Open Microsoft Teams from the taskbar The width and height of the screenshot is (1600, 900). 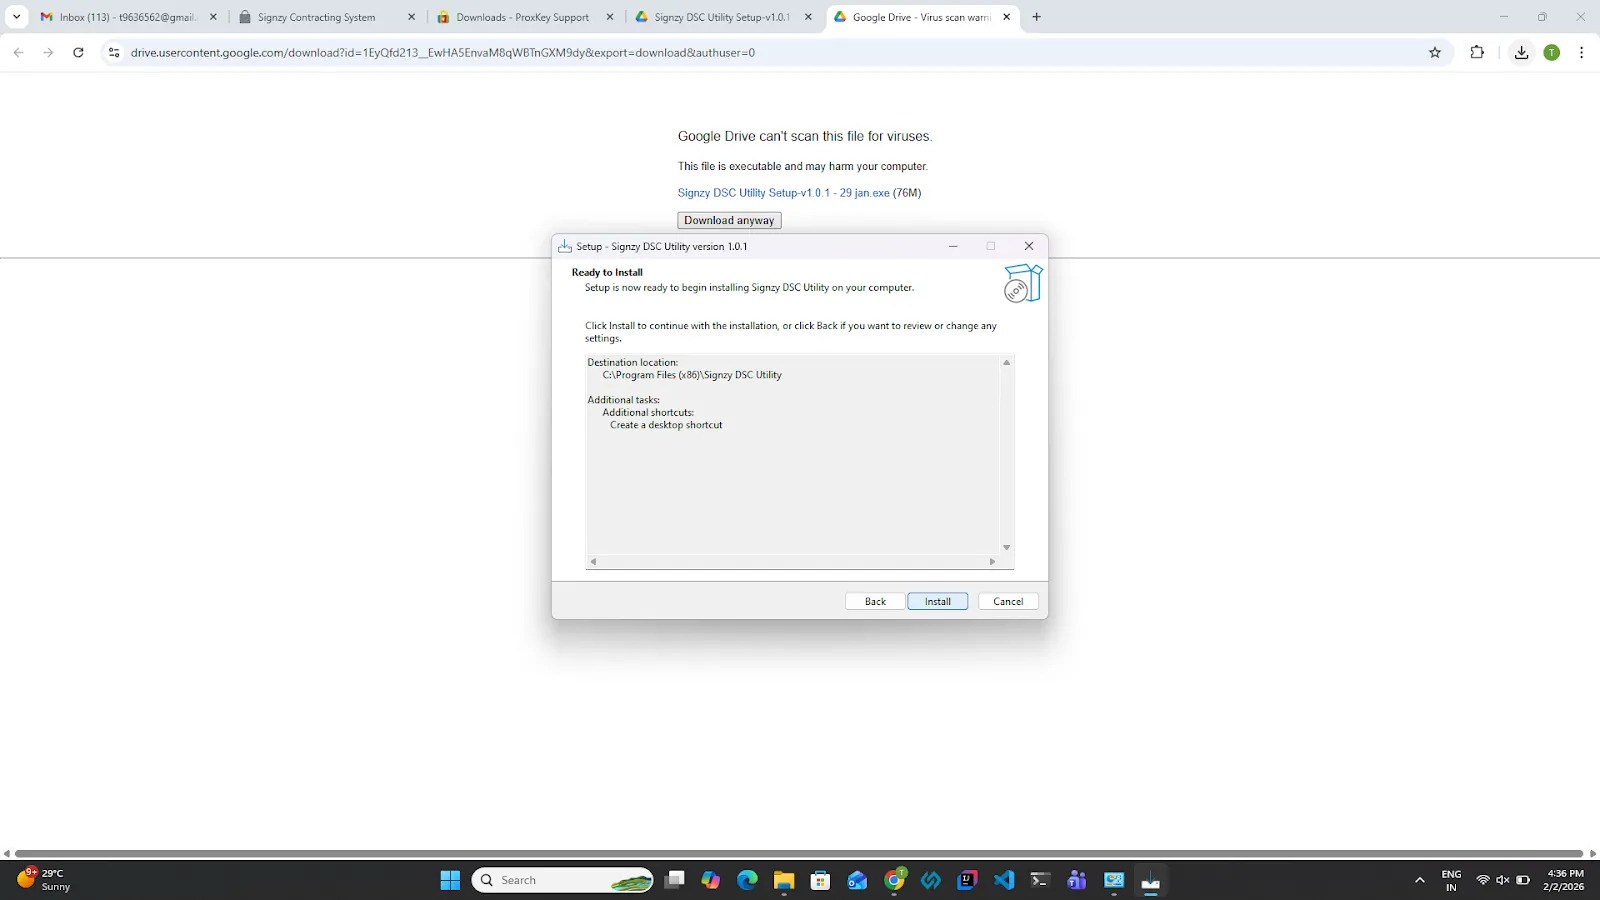coord(1077,880)
